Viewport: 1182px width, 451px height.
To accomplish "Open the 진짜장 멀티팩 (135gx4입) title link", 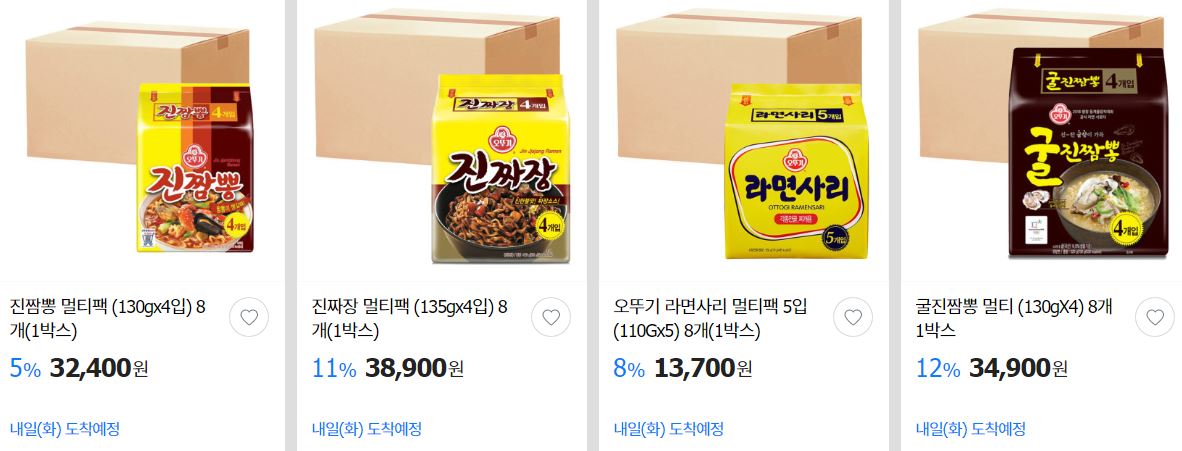I will pos(410,318).
